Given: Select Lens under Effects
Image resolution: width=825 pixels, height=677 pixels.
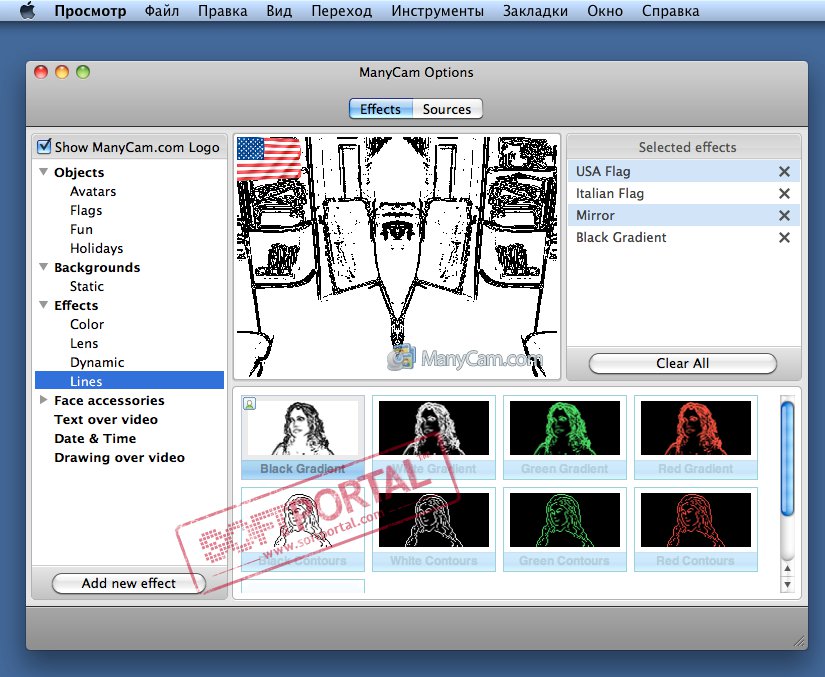Looking at the screenshot, I should tap(84, 343).
